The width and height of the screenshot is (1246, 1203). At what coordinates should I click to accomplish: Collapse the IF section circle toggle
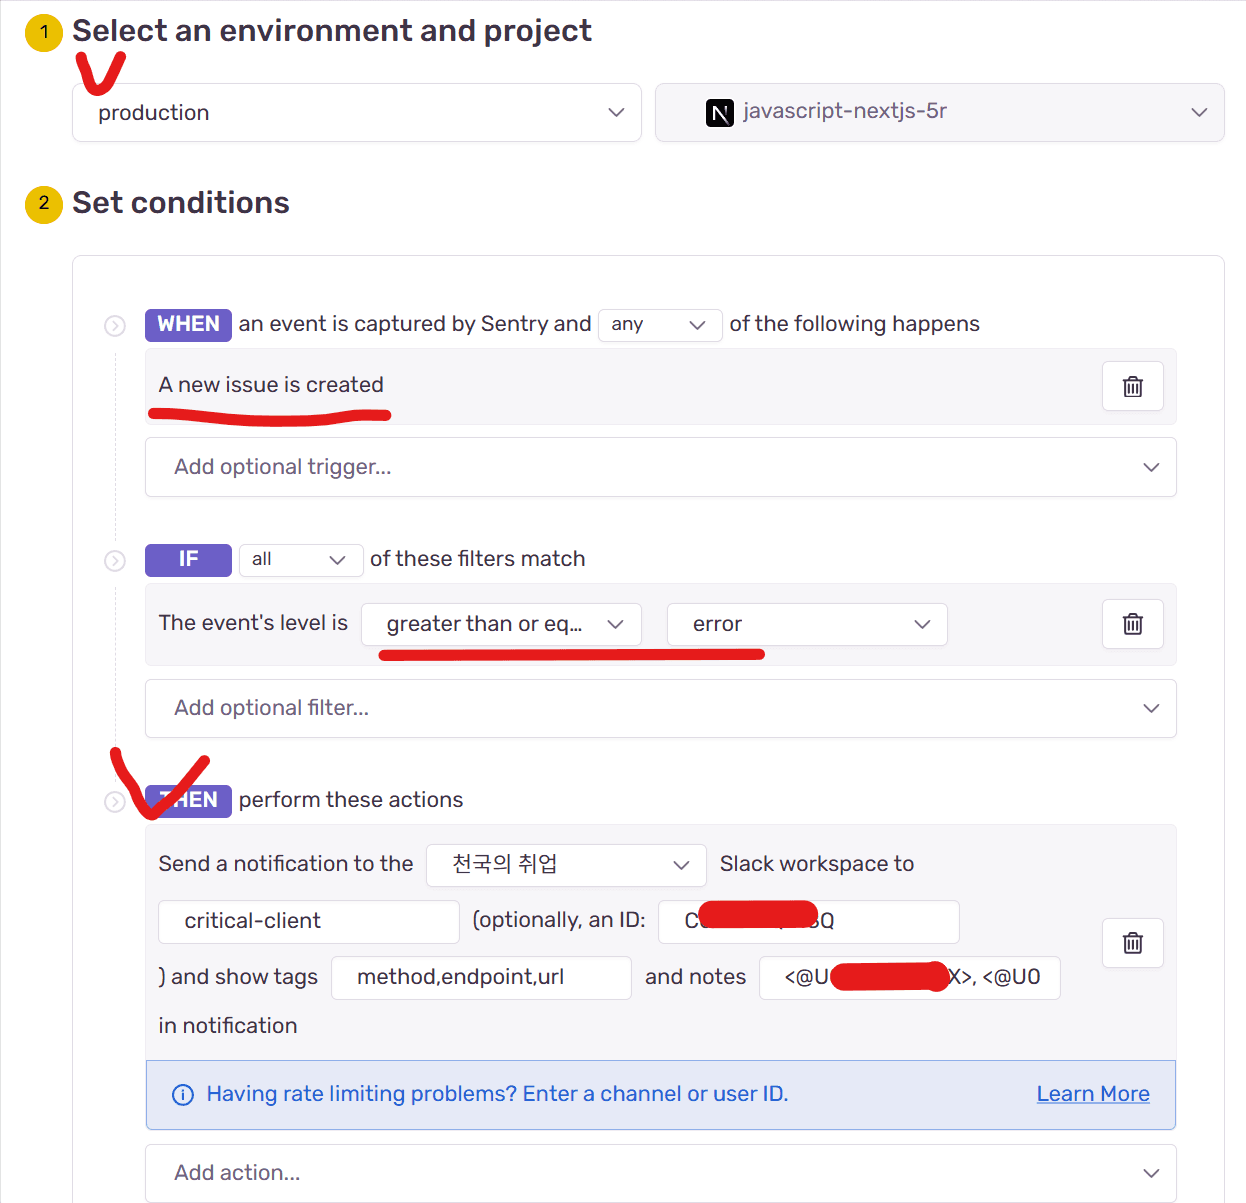tap(115, 561)
